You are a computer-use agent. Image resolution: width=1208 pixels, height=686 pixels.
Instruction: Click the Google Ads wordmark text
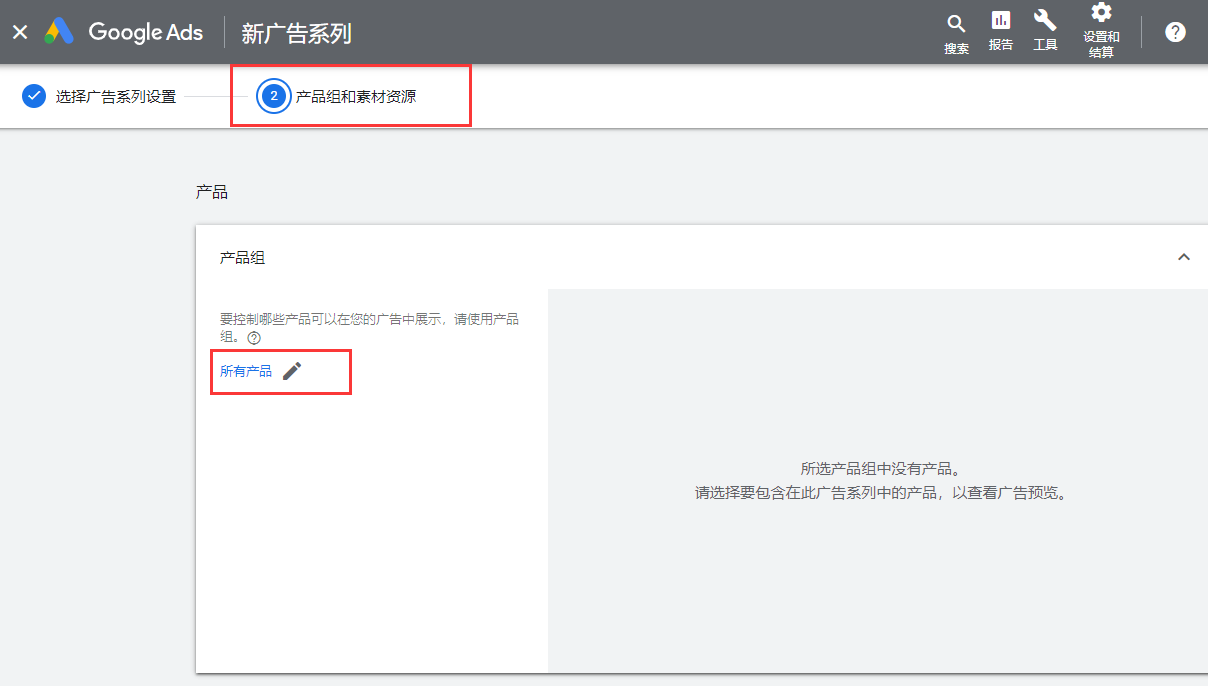145,32
